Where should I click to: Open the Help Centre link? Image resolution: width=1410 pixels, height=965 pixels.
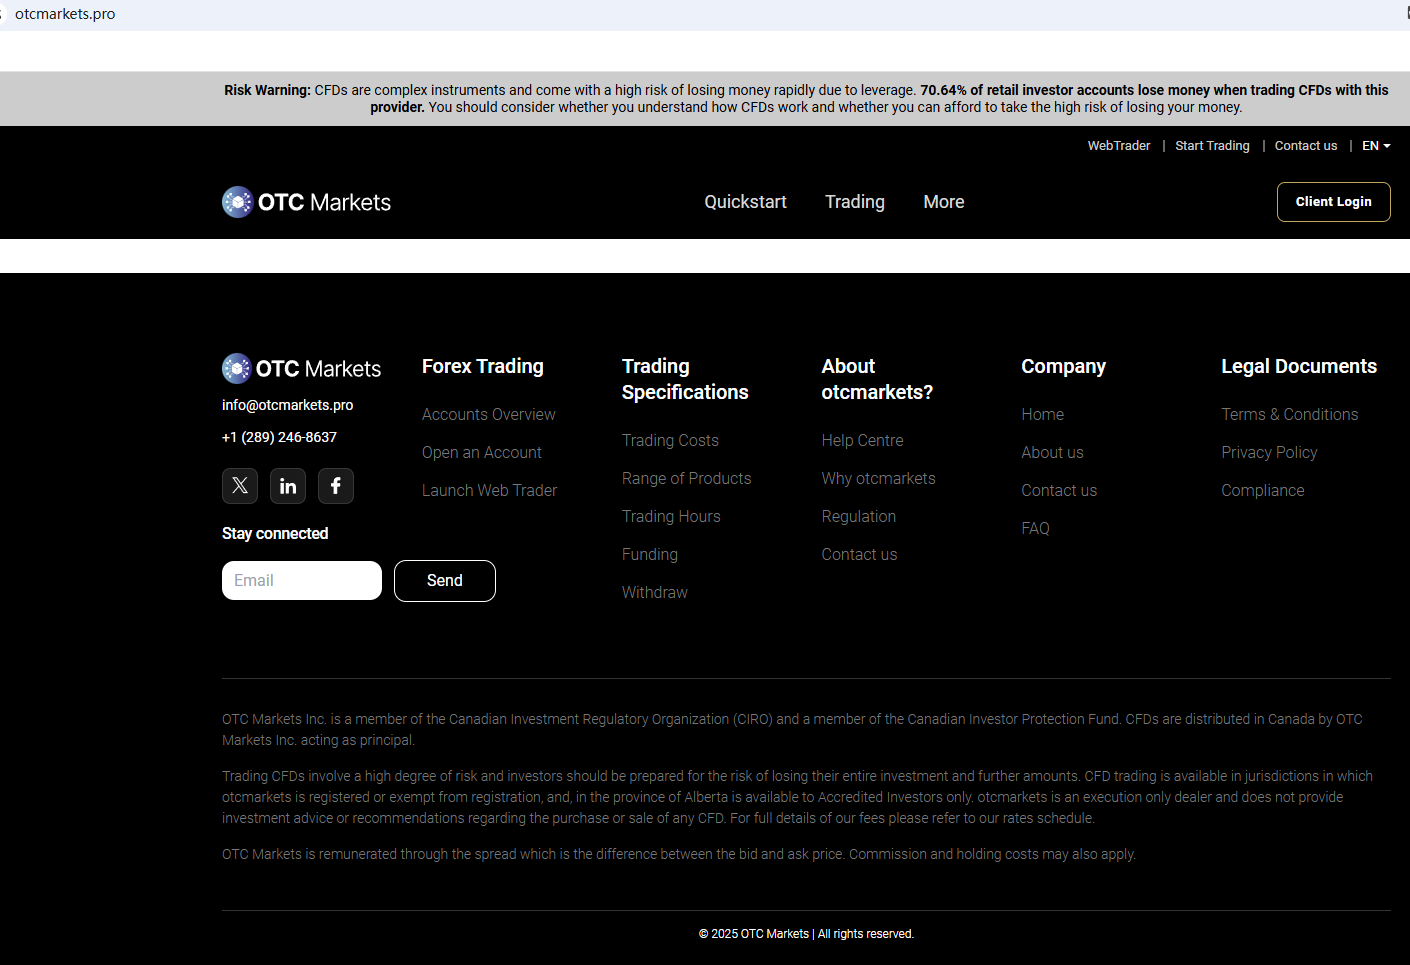862,441
